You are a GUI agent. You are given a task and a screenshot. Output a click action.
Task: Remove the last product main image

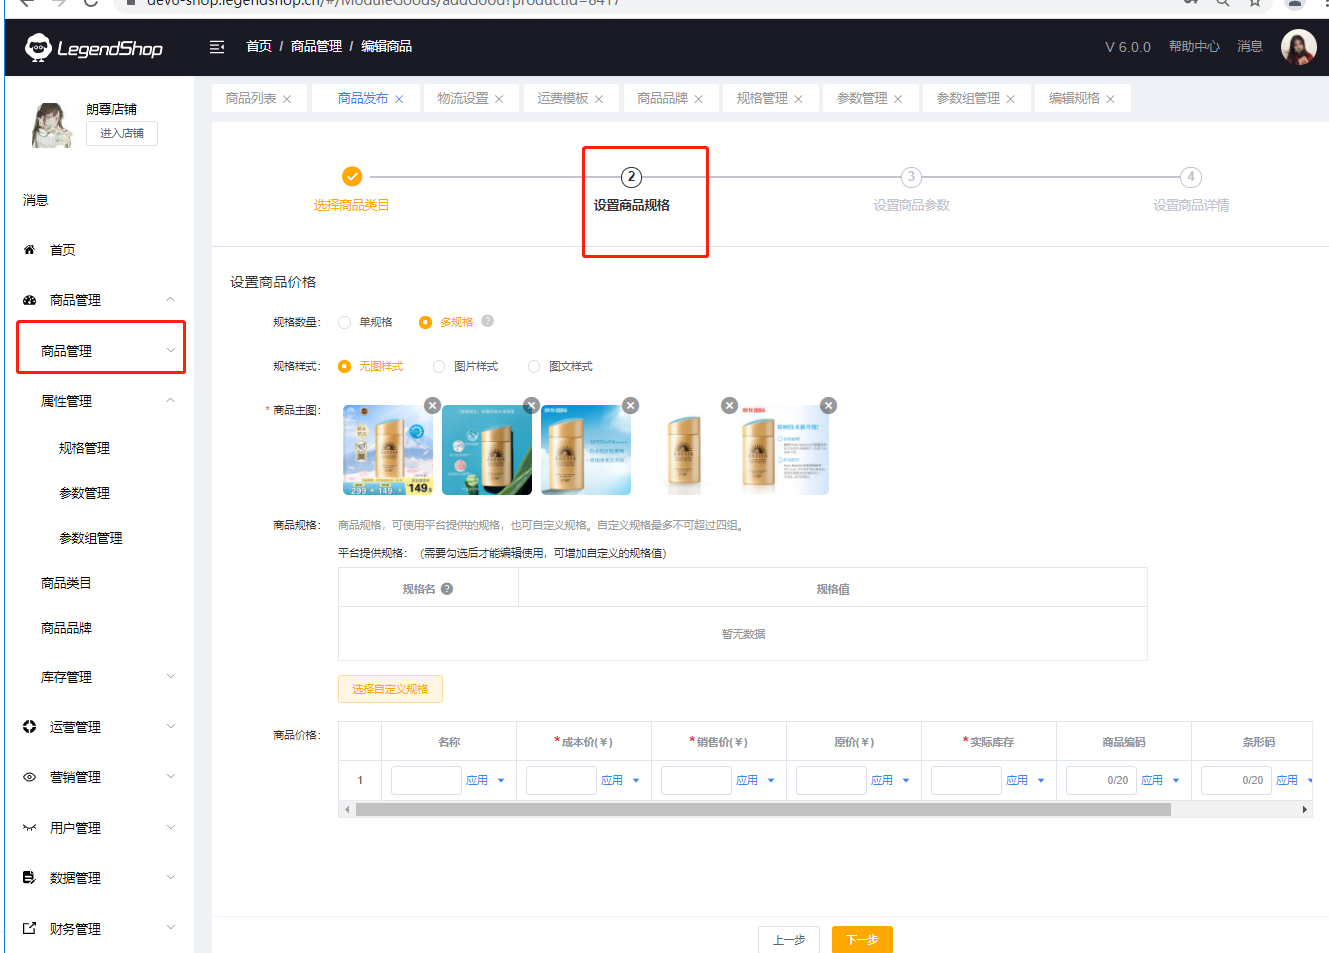click(828, 405)
